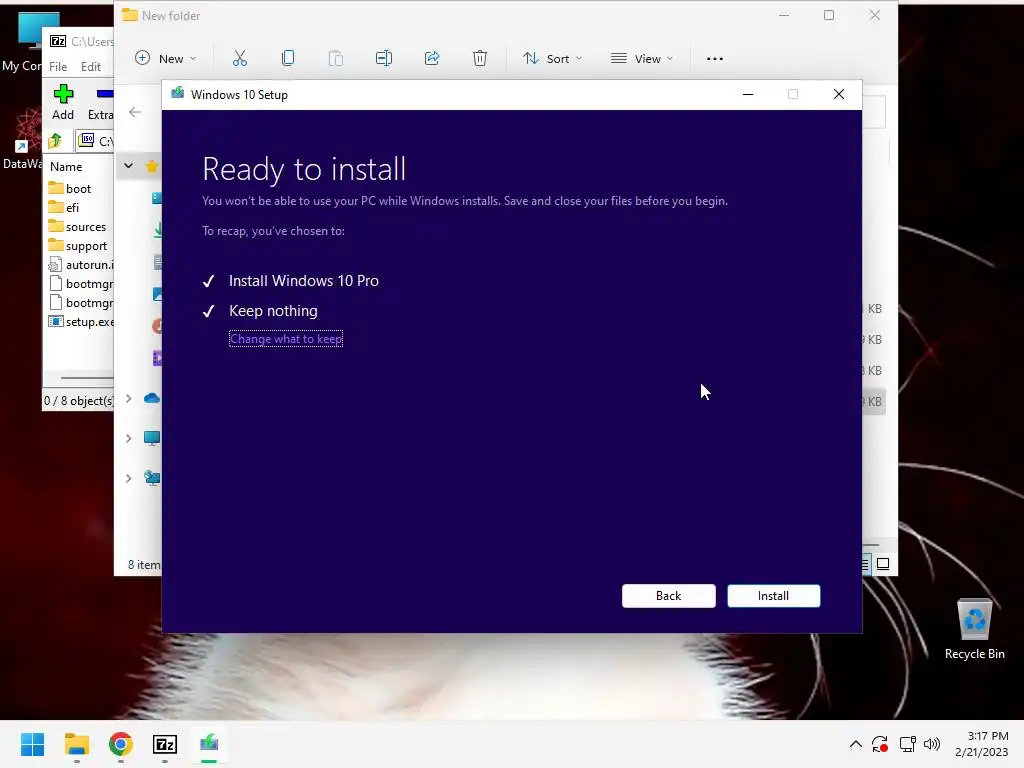Click the 7-Zip up one level icon
This screenshot has height=768, width=1024.
(x=55, y=140)
